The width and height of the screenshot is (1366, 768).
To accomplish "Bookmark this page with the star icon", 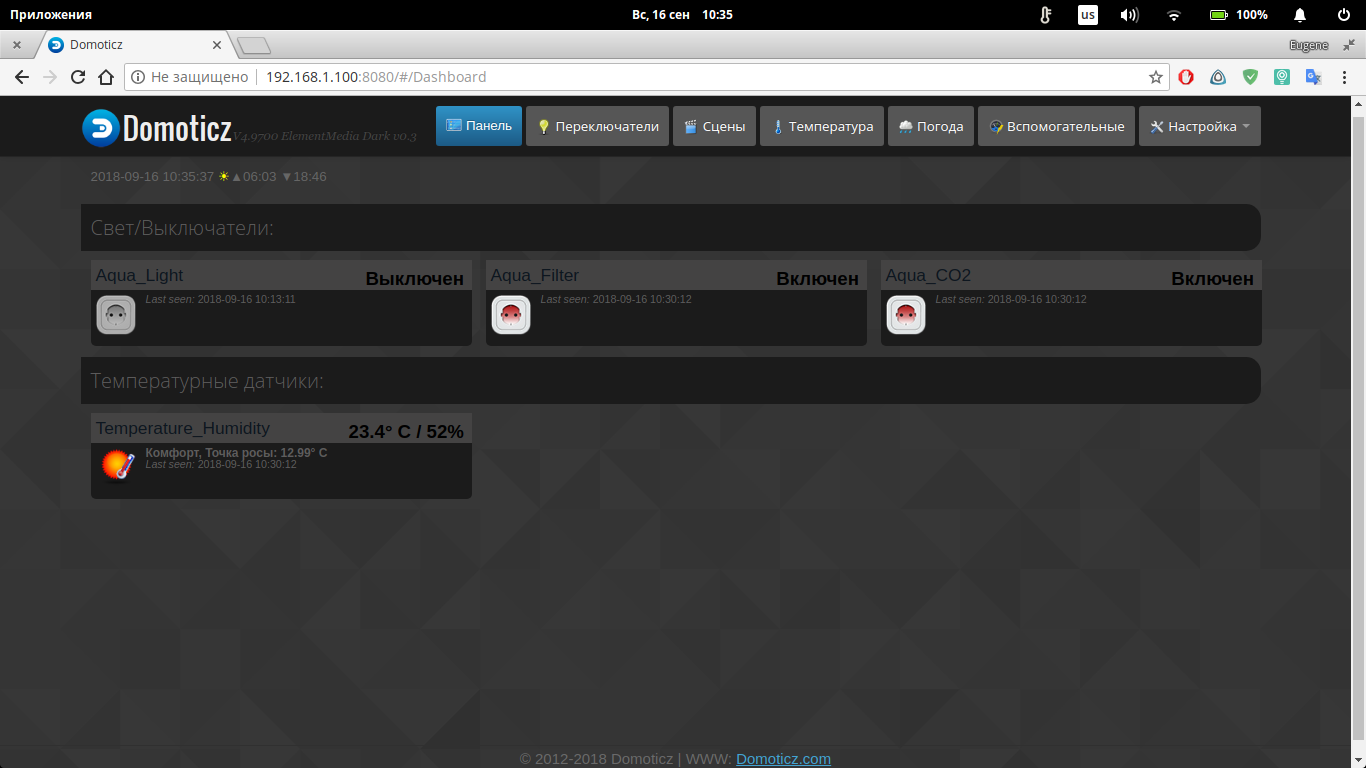I will [1155, 77].
